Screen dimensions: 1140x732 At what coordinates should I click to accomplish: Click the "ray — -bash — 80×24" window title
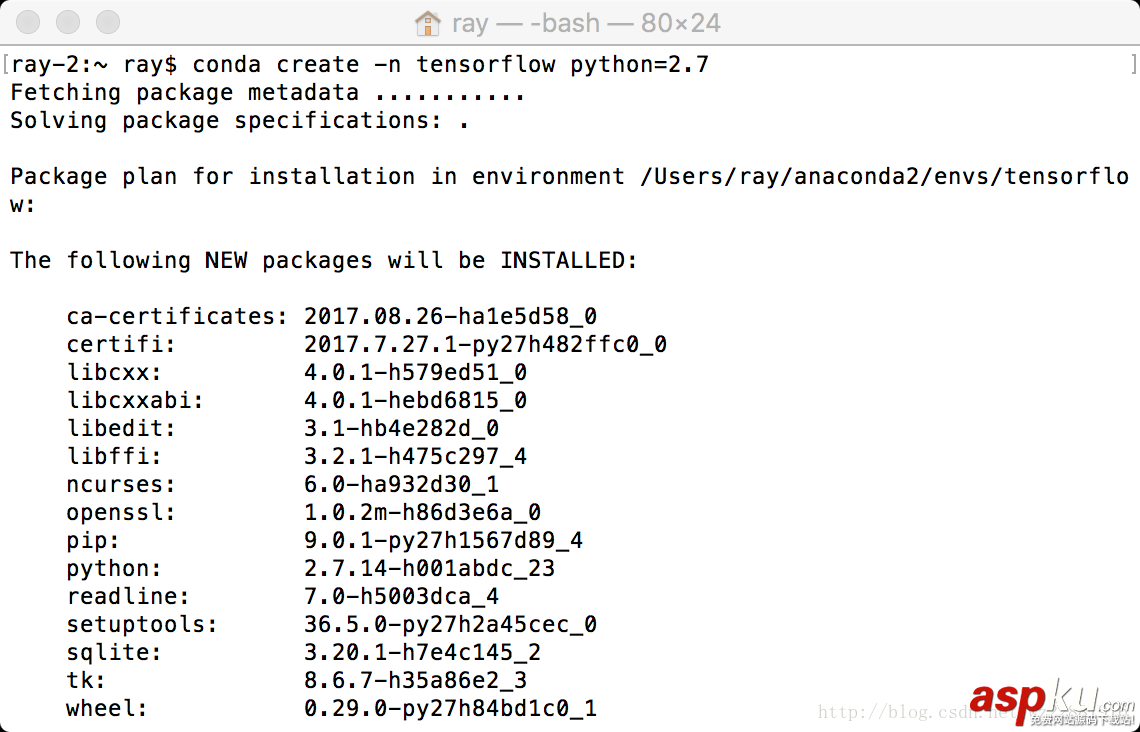pyautogui.click(x=586, y=23)
